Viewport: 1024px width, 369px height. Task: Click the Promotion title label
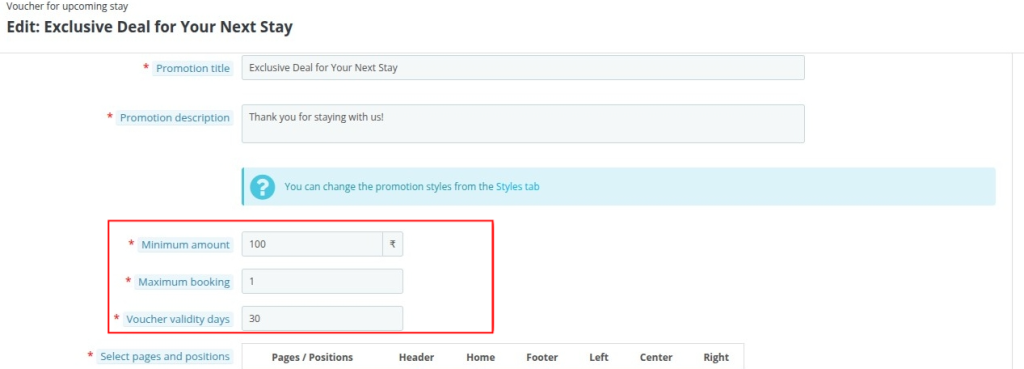tap(193, 68)
